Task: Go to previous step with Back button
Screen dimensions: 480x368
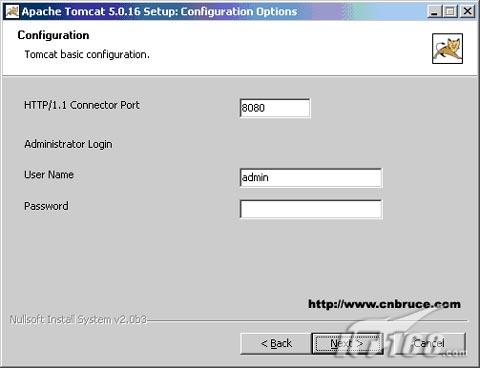Action: click(x=276, y=343)
